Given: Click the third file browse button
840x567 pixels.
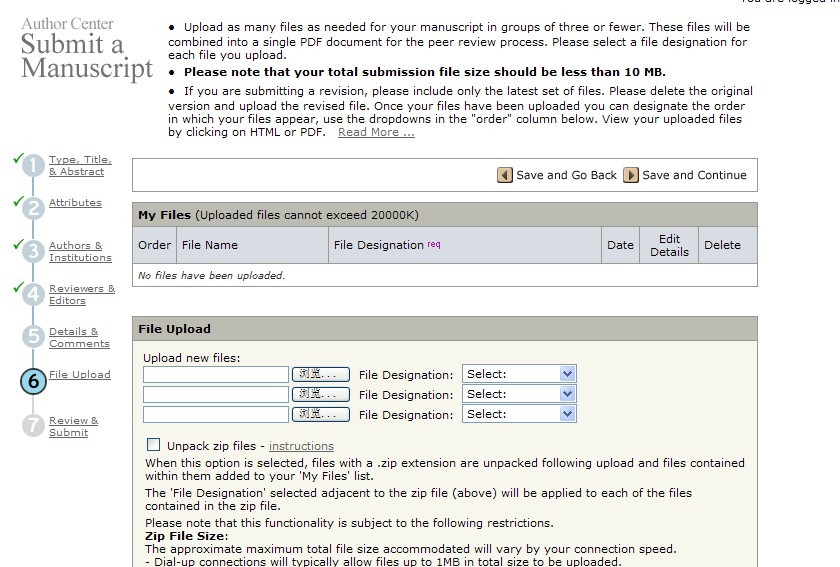Looking at the screenshot, I should pos(321,414).
